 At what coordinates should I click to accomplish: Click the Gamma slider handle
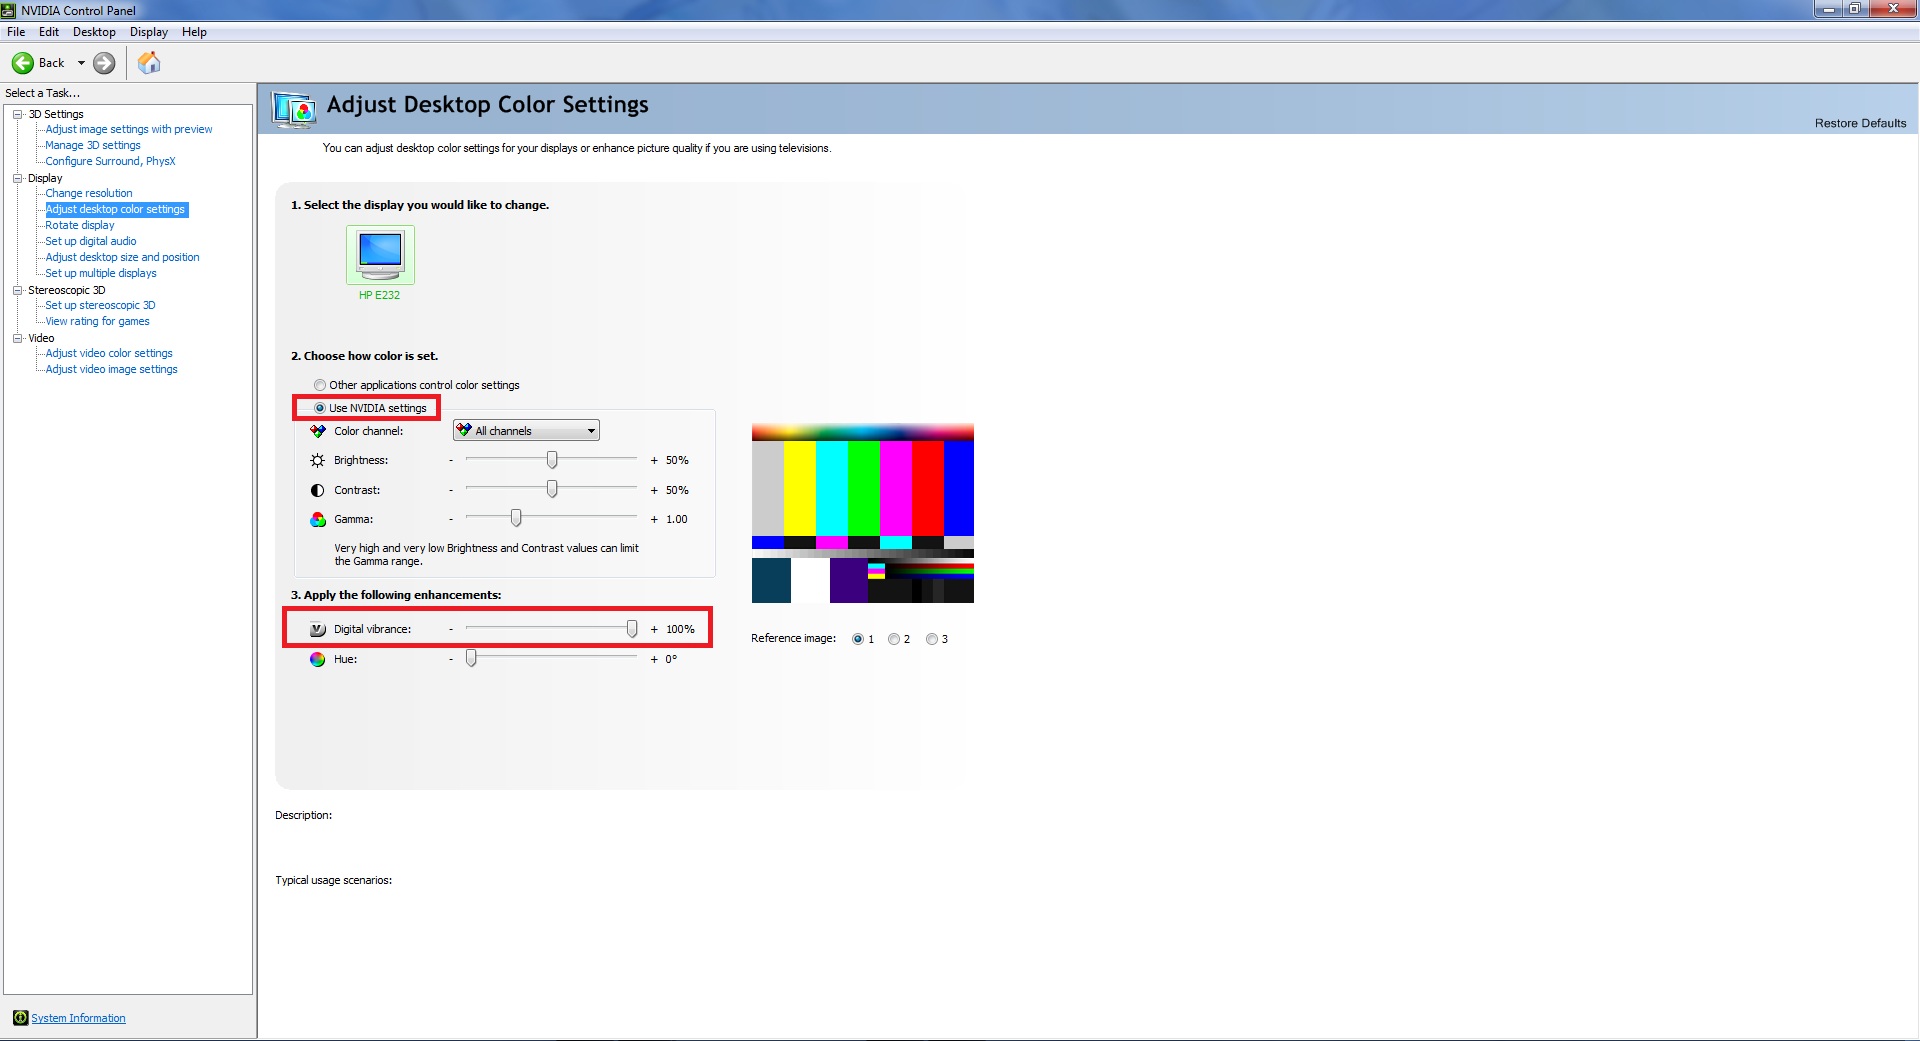click(516, 518)
